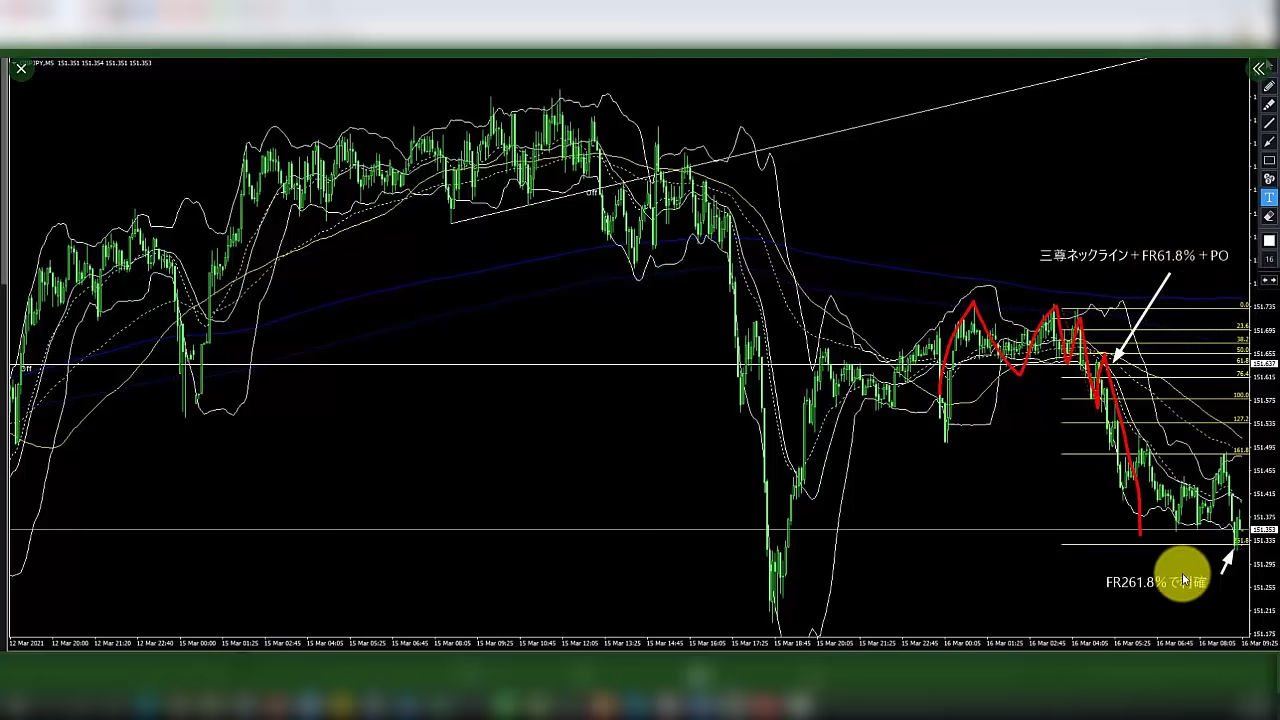Select the highlighter marker tool

(x=1269, y=105)
